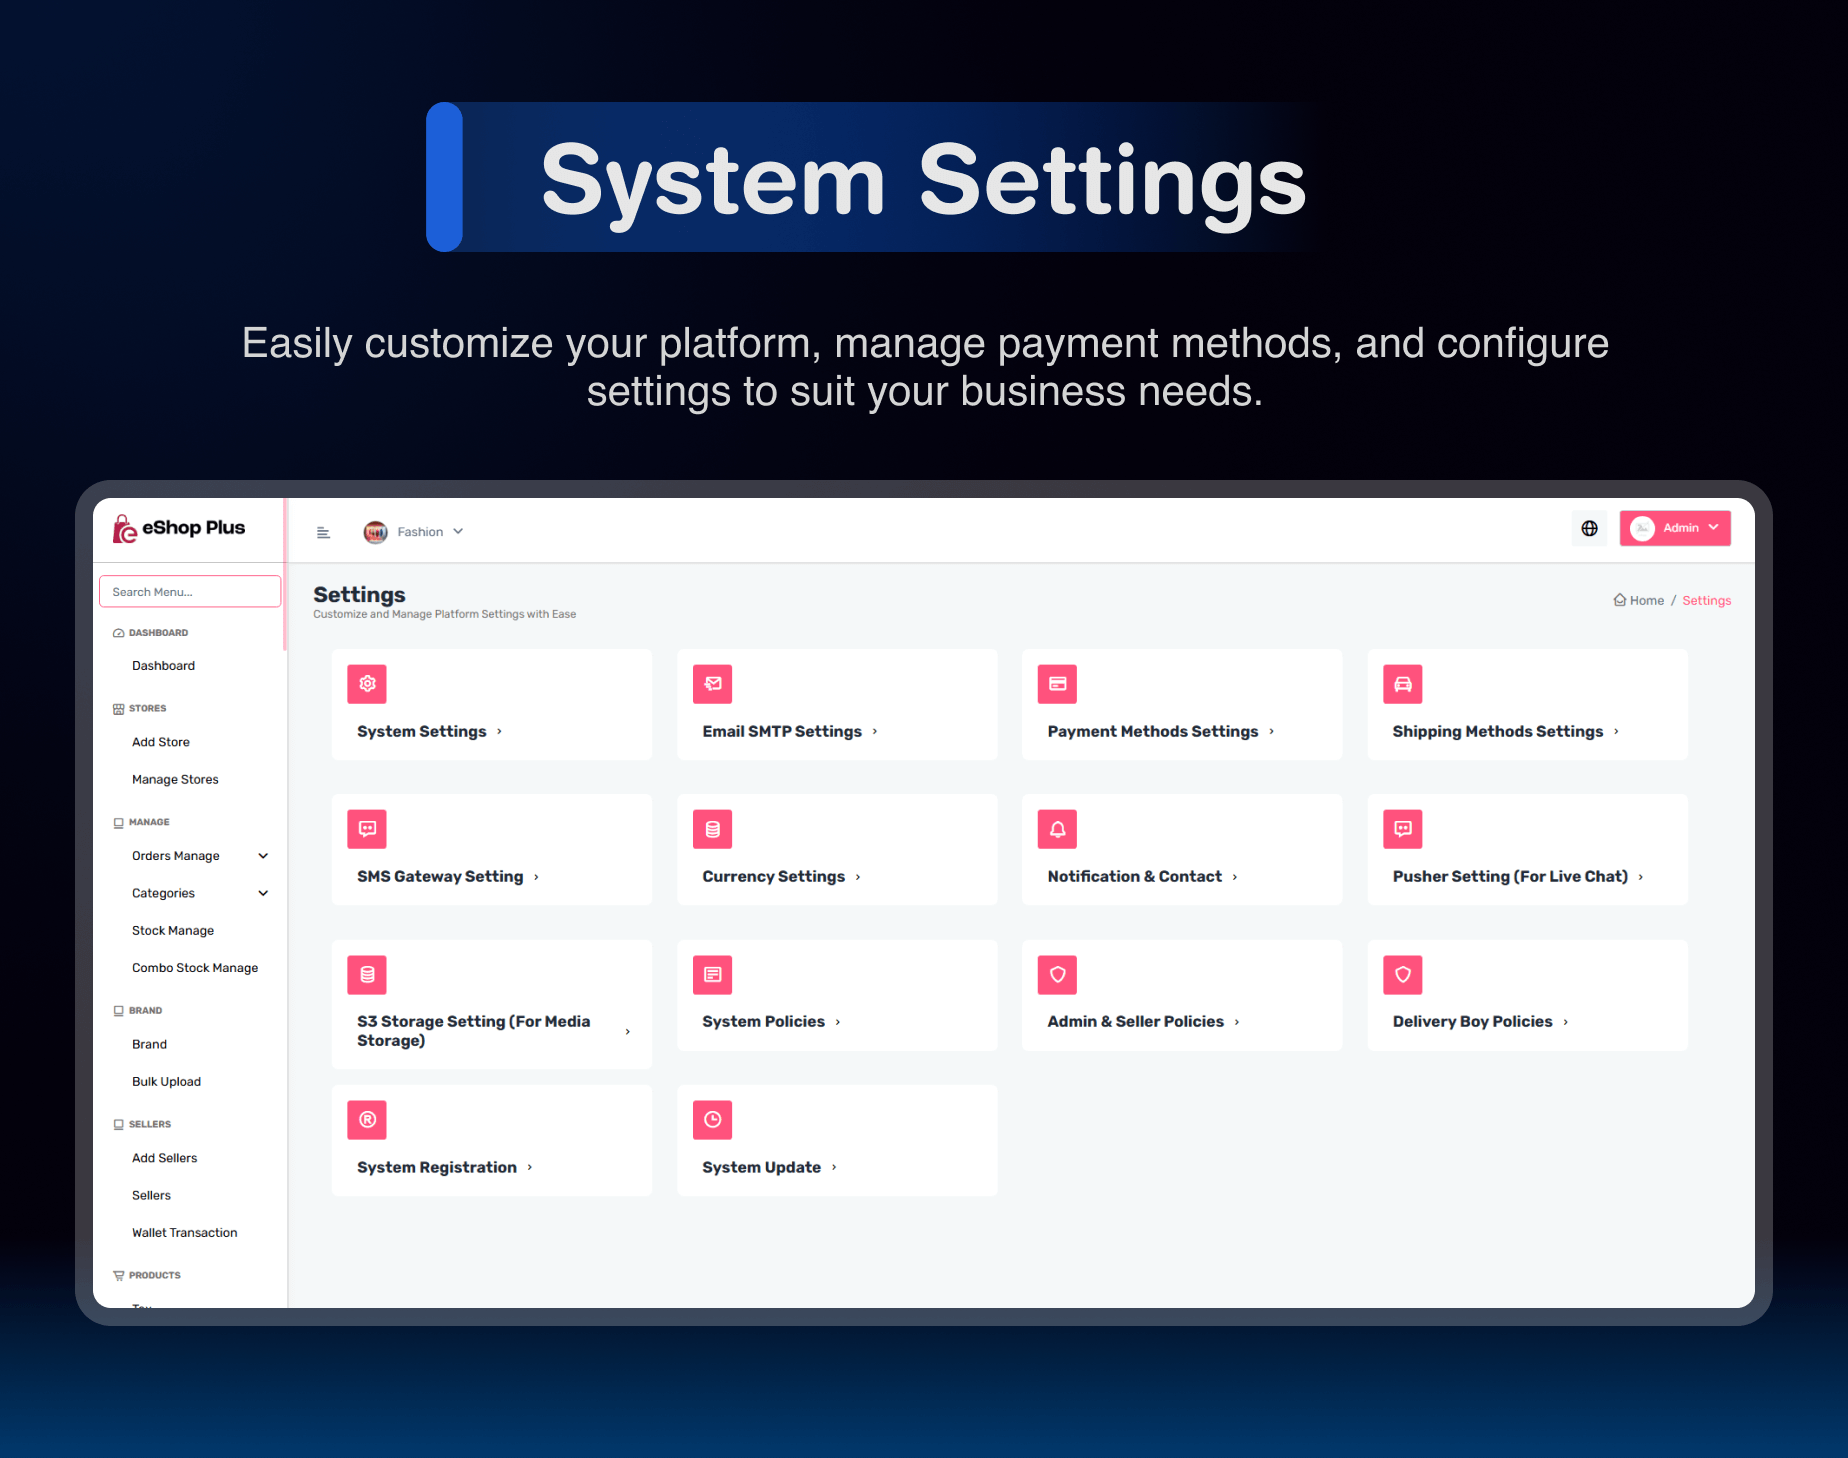The height and width of the screenshot is (1458, 1848).
Task: Click the Shipping Methods vehicle icon
Action: [x=1402, y=684]
